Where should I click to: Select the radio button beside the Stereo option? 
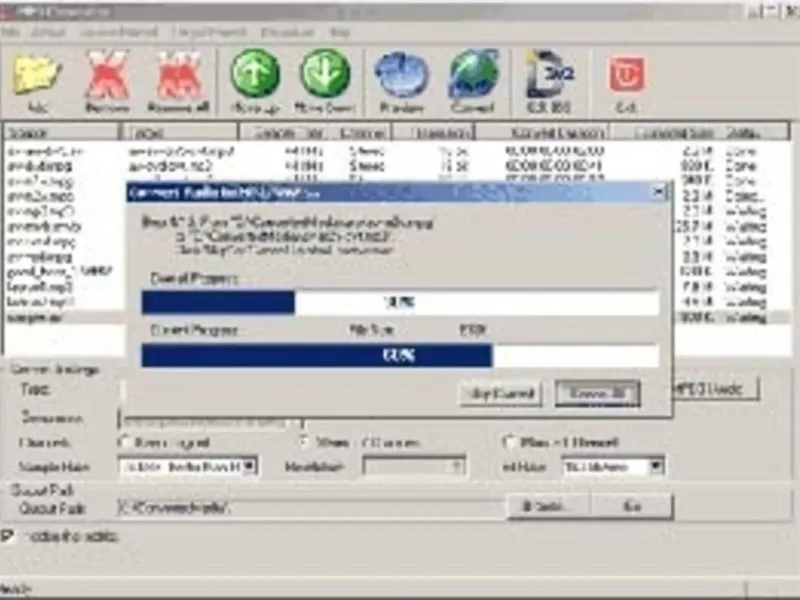305,441
